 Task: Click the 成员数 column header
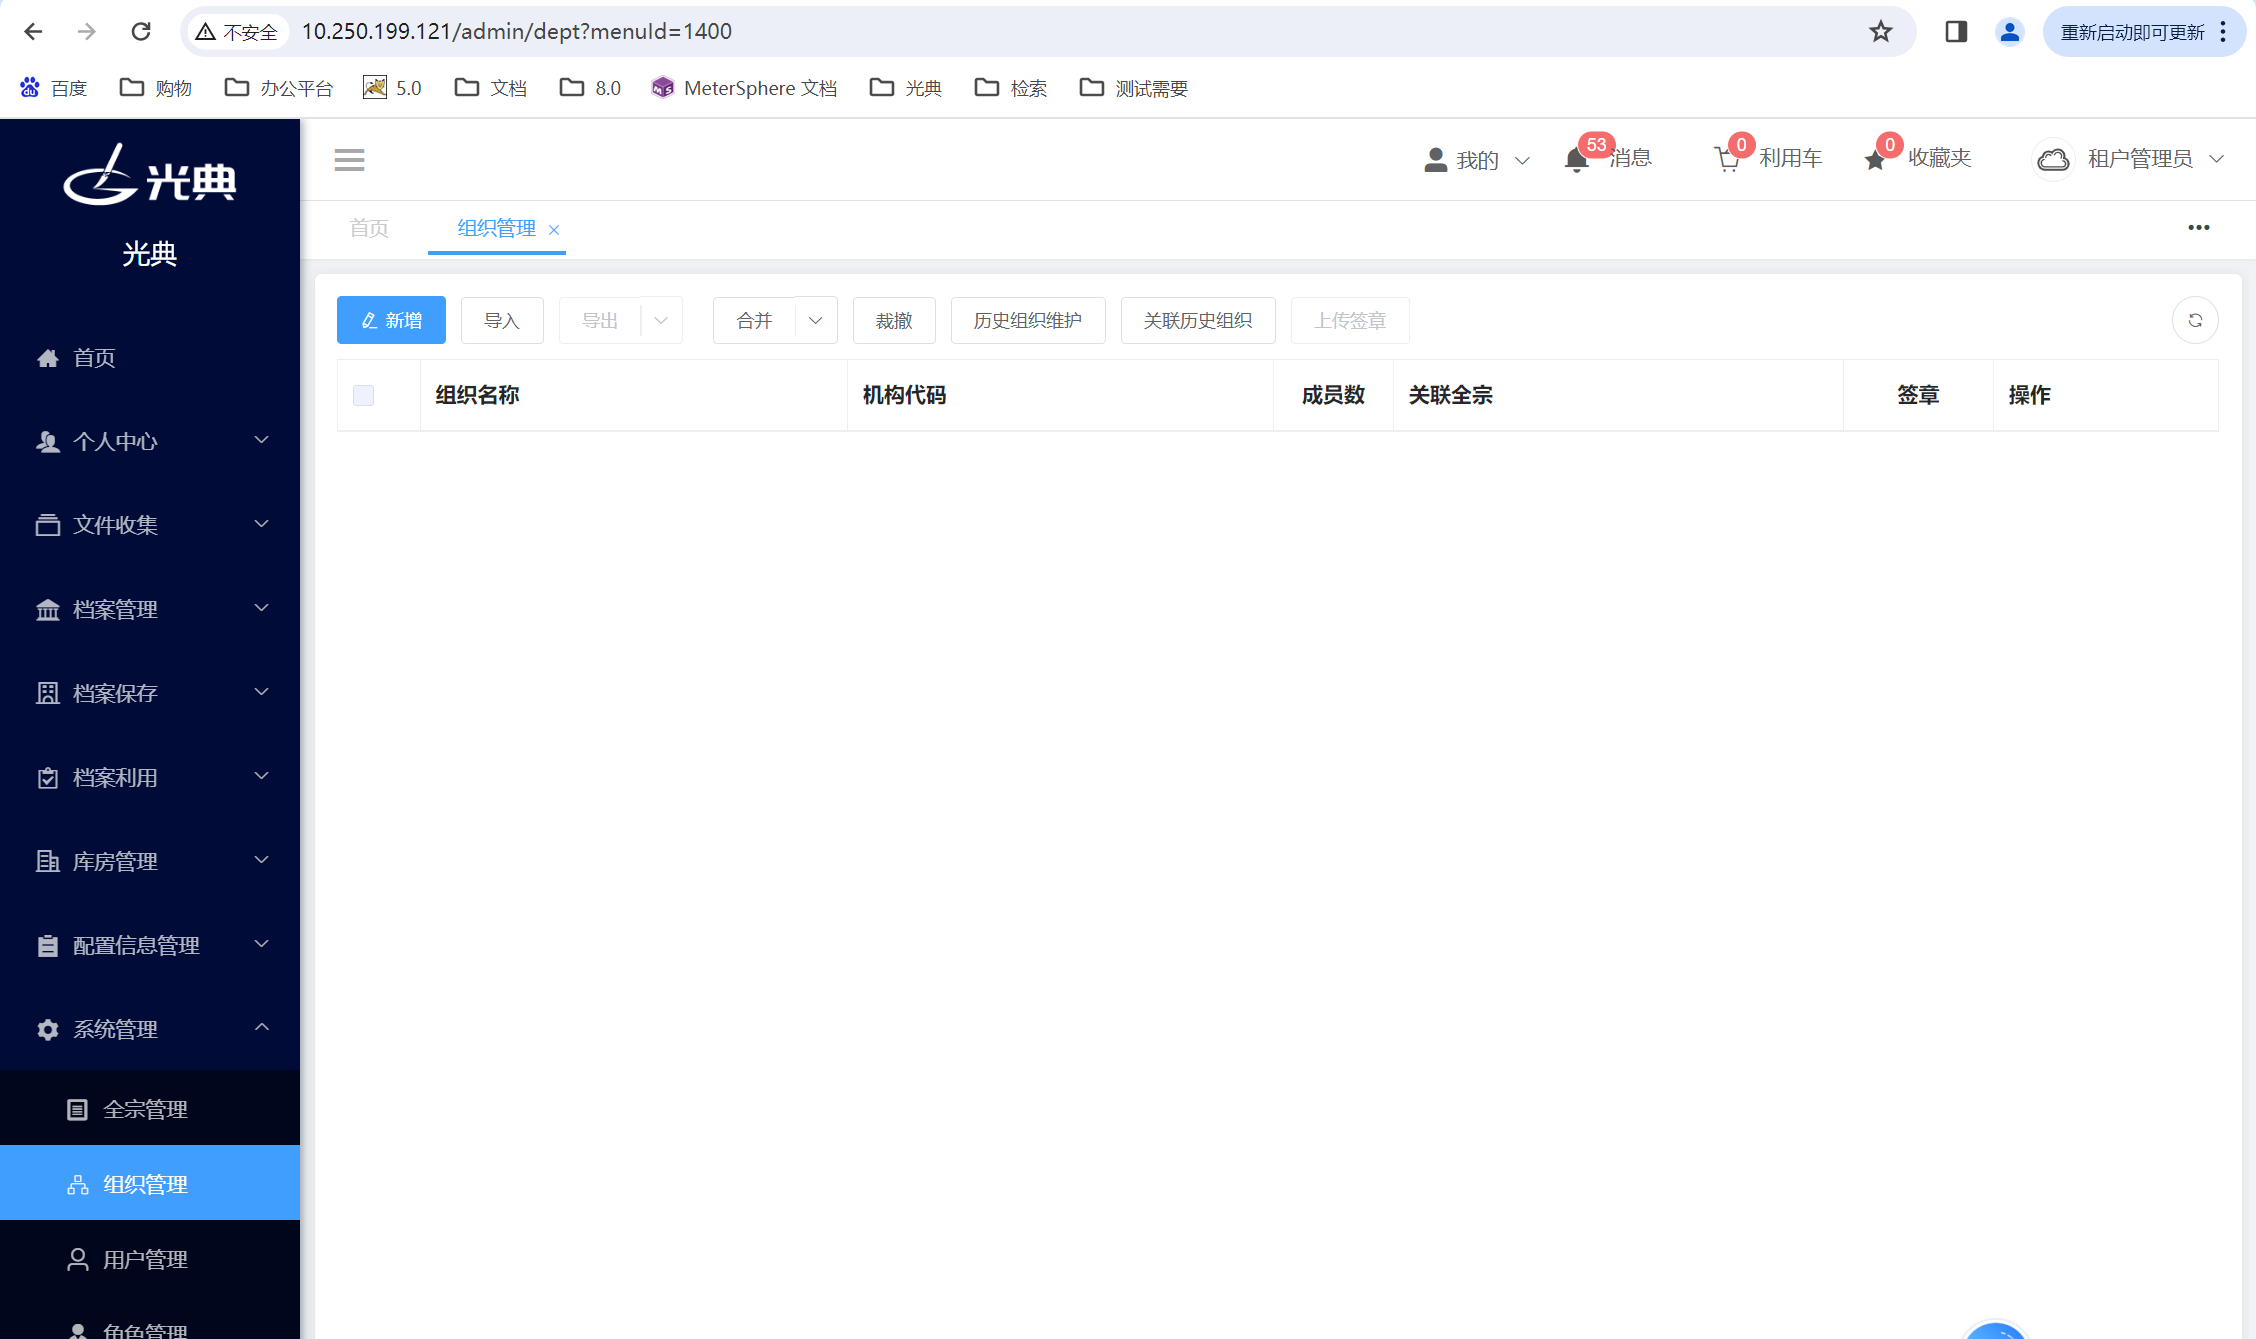[x=1333, y=395]
